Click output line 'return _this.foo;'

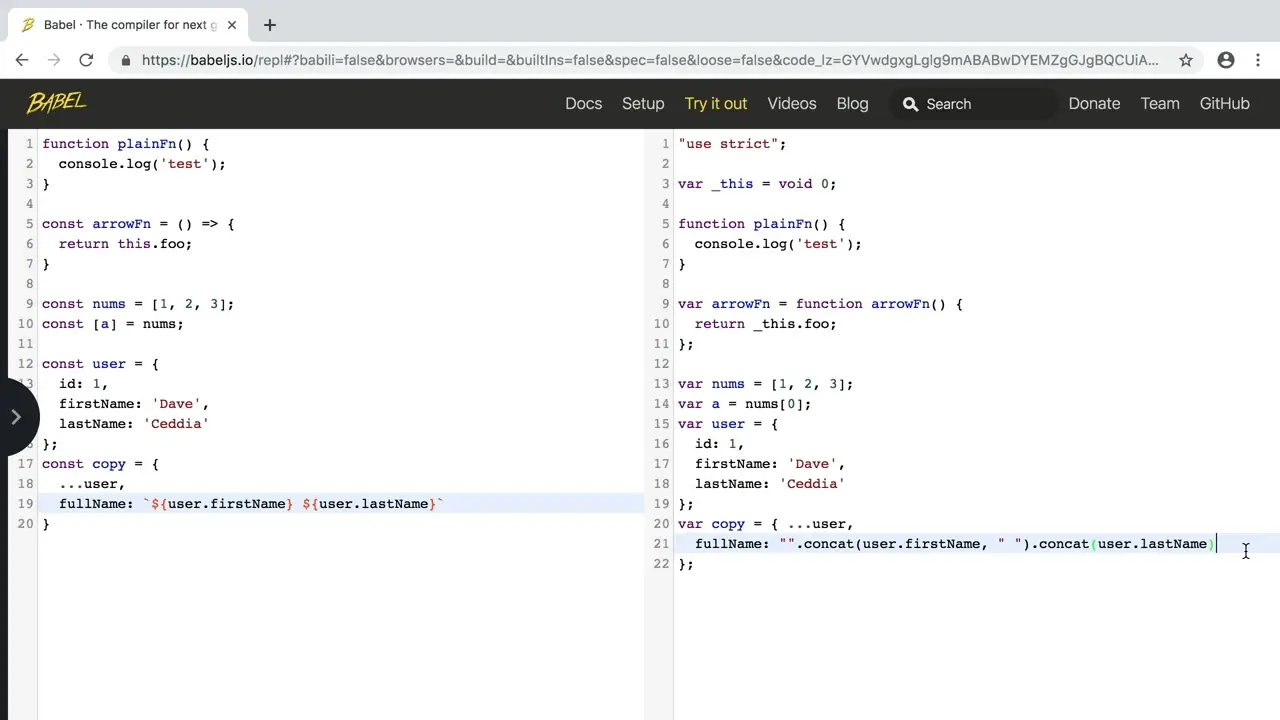click(766, 324)
